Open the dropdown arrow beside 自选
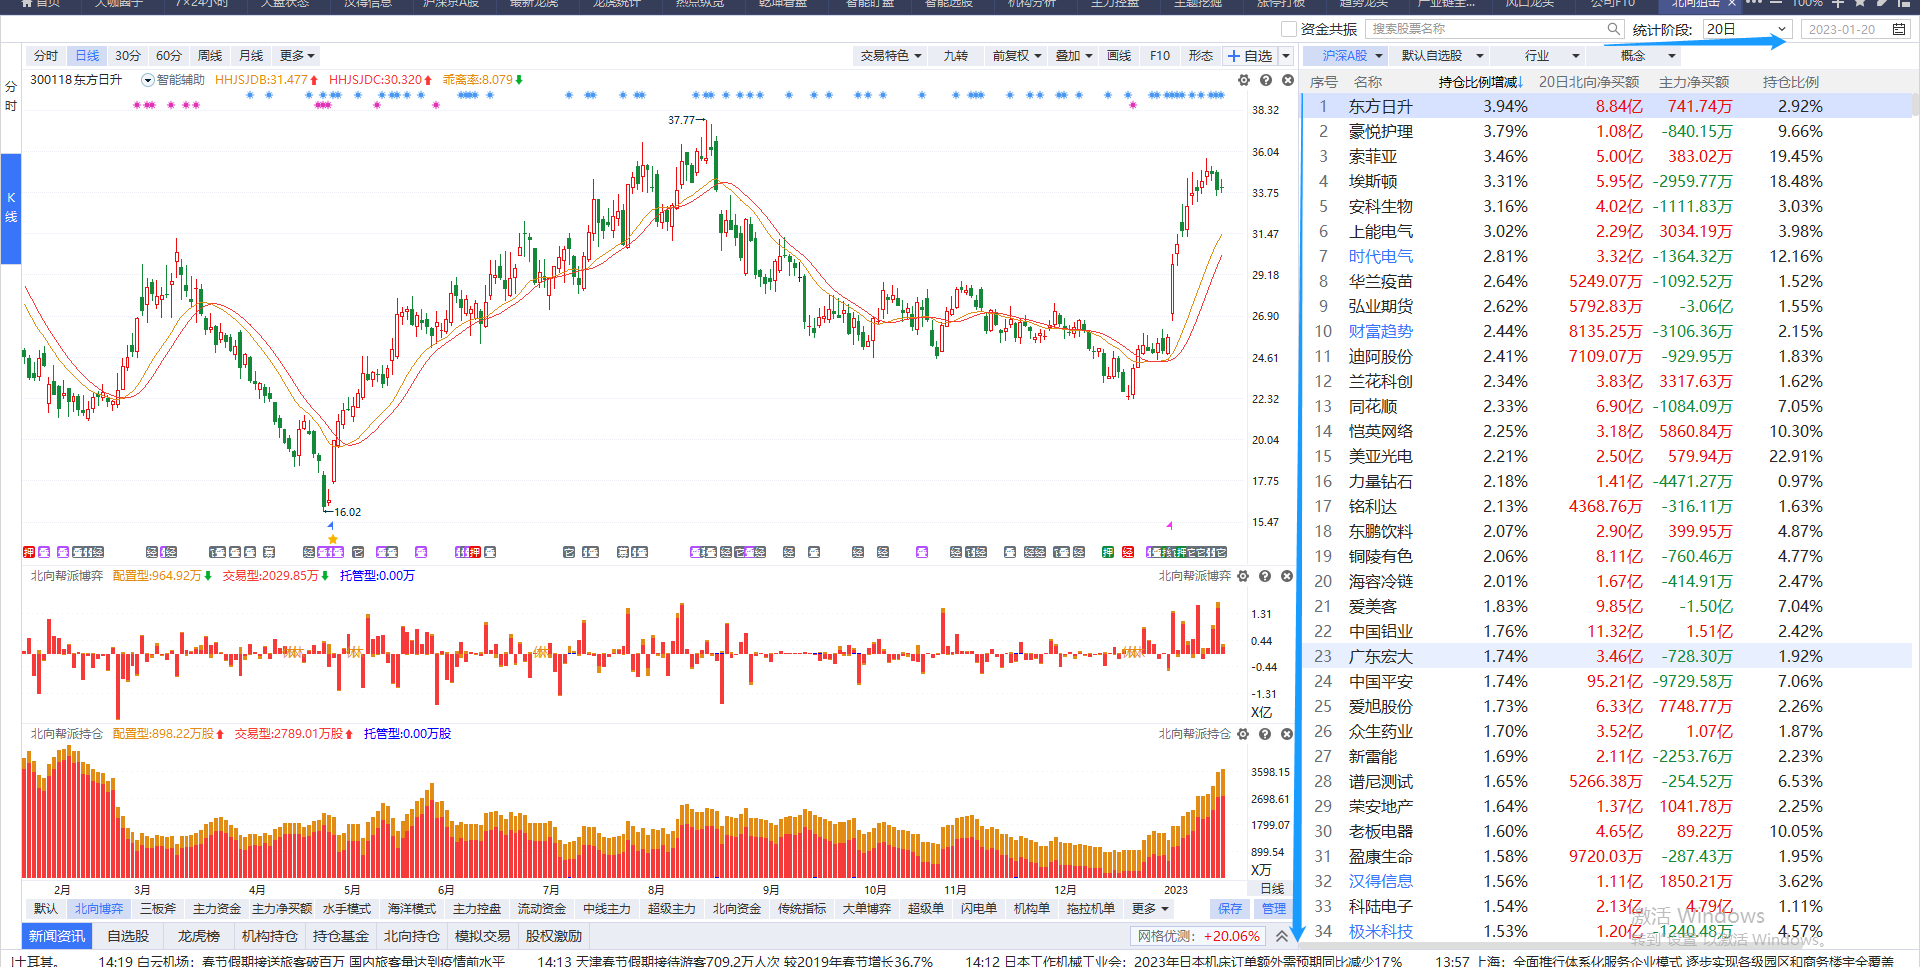The width and height of the screenshot is (1920, 967). 1286,56
